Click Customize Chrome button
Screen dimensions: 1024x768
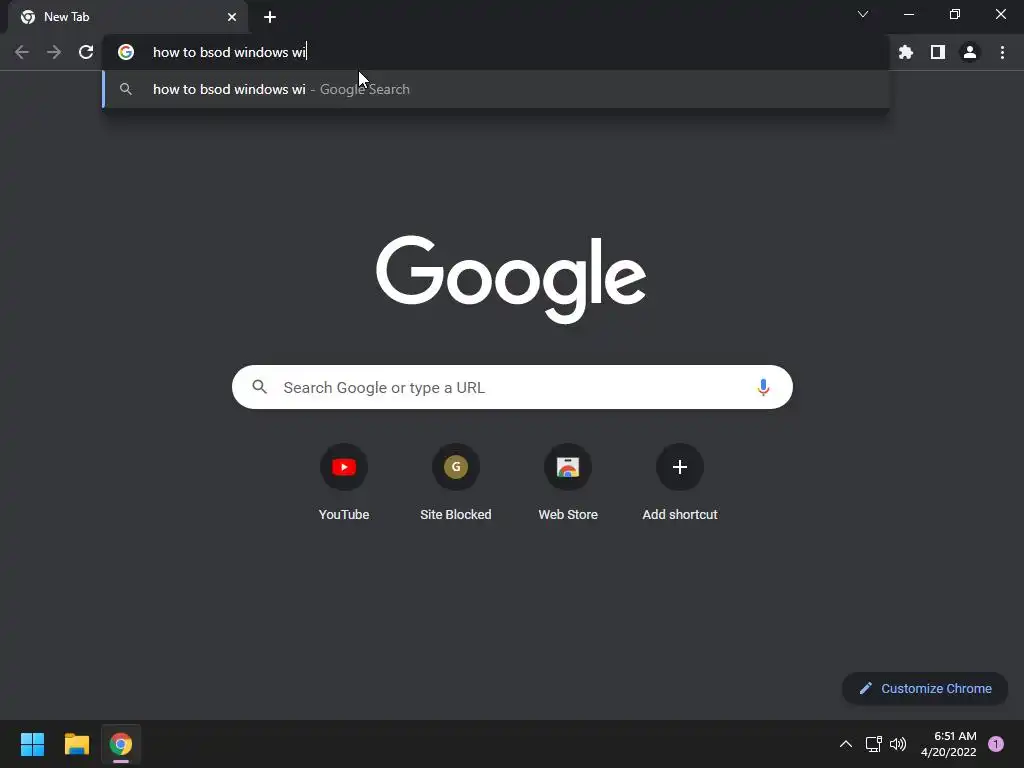pos(925,688)
